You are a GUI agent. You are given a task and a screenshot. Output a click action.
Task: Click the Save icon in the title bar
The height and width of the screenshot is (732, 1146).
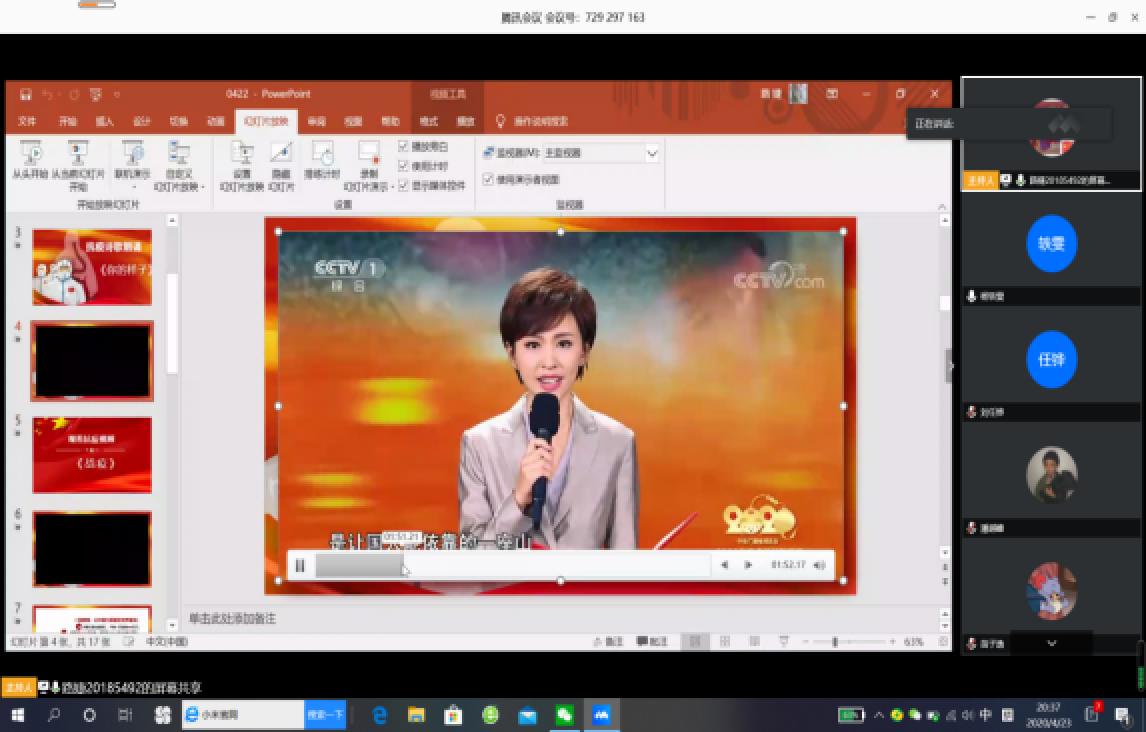click(x=26, y=94)
